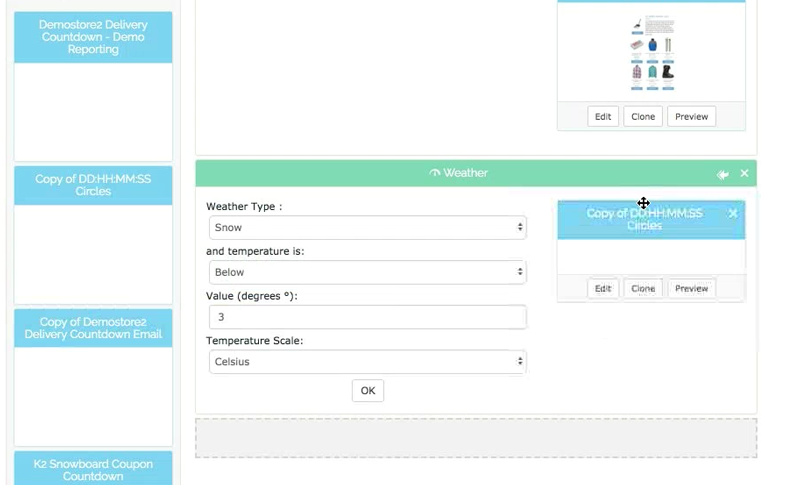Click the Weather header title text

pyautogui.click(x=465, y=173)
